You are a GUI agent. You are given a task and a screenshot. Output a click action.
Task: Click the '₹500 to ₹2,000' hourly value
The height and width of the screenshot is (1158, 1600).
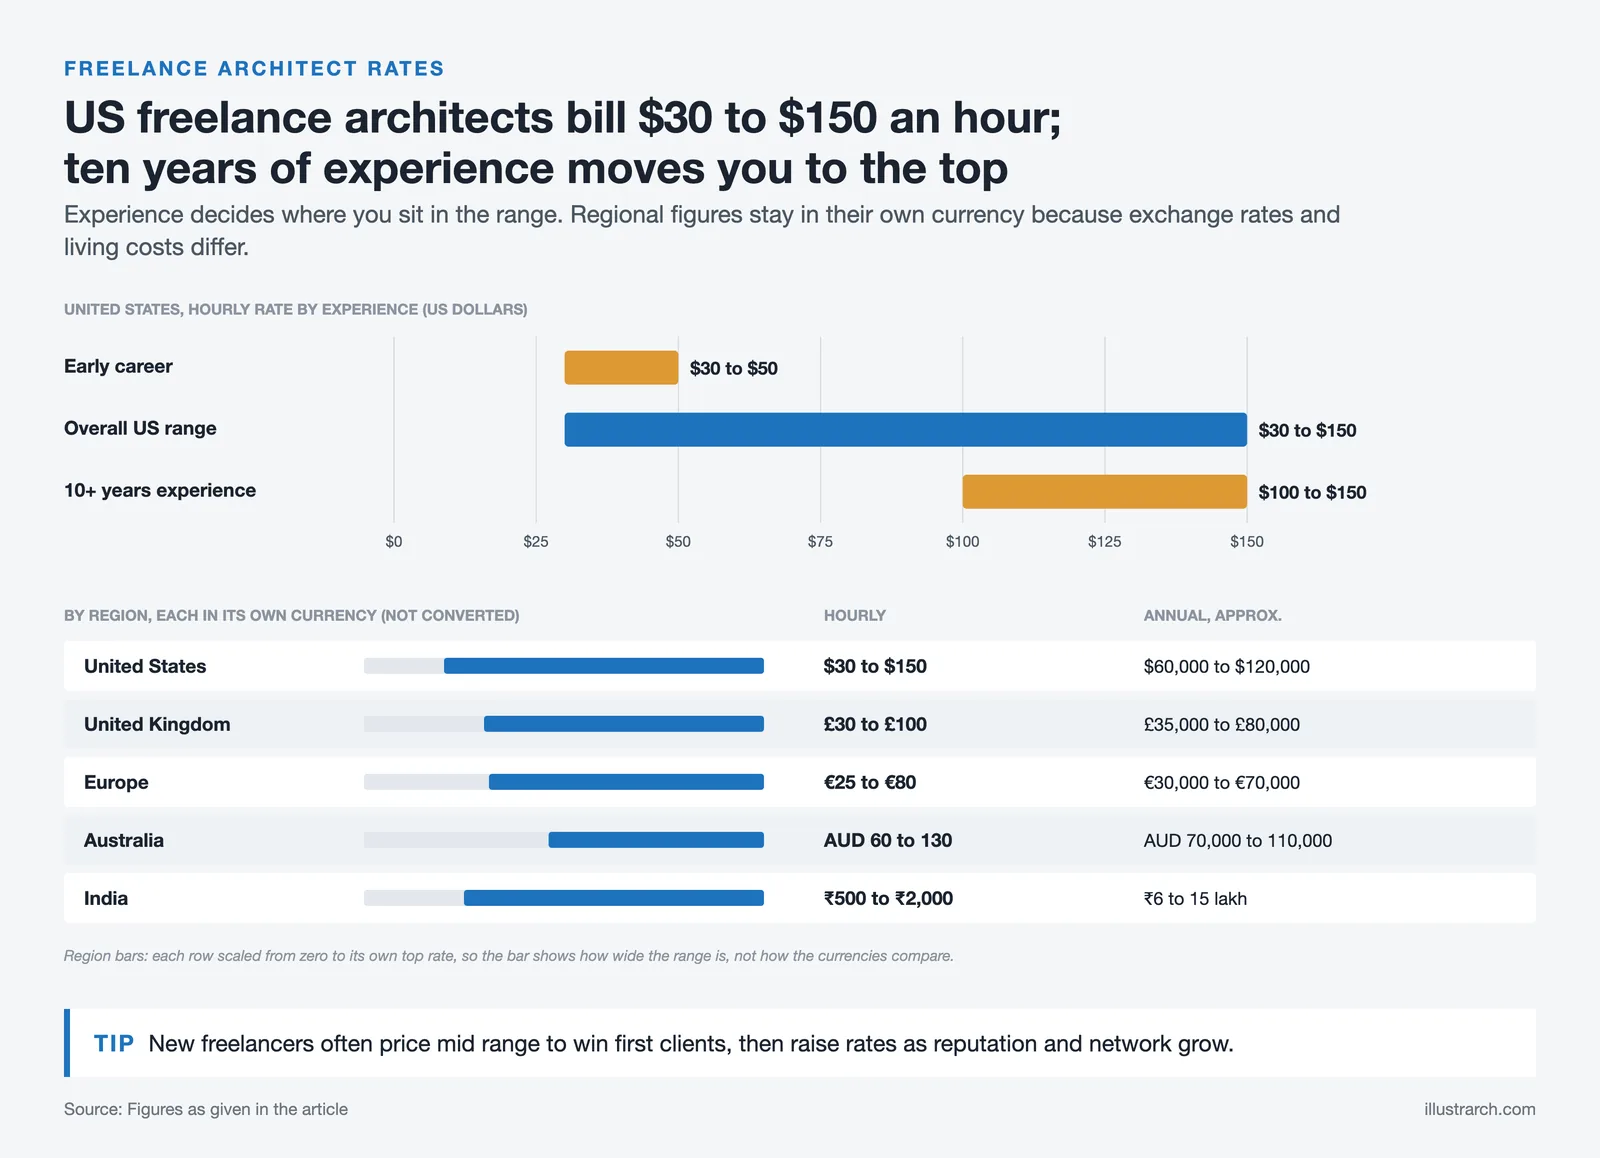888,898
